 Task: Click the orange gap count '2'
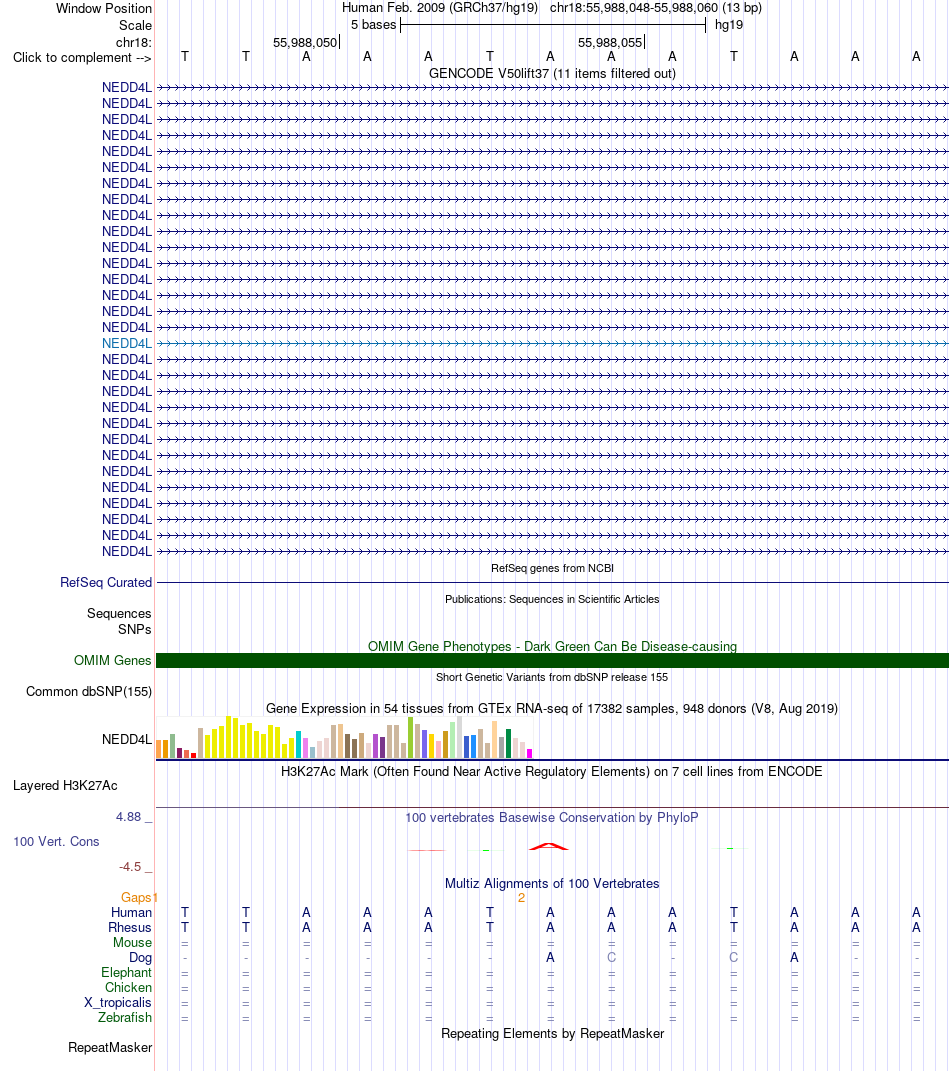pyautogui.click(x=521, y=898)
